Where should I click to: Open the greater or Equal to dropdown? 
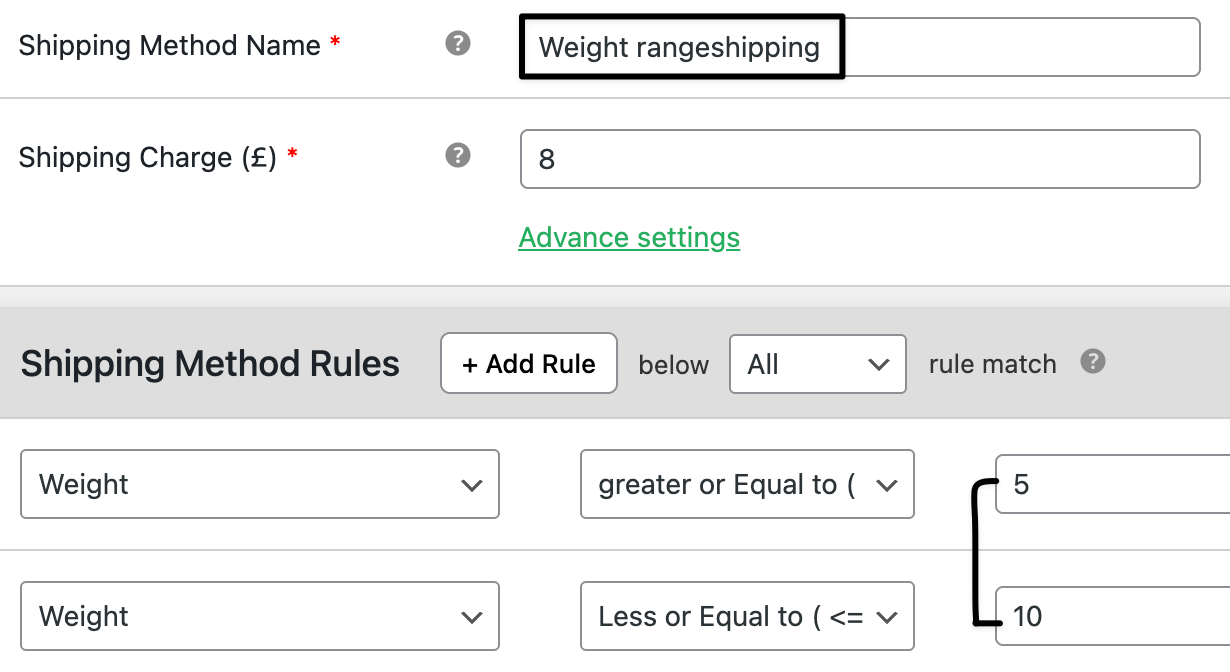(x=747, y=484)
